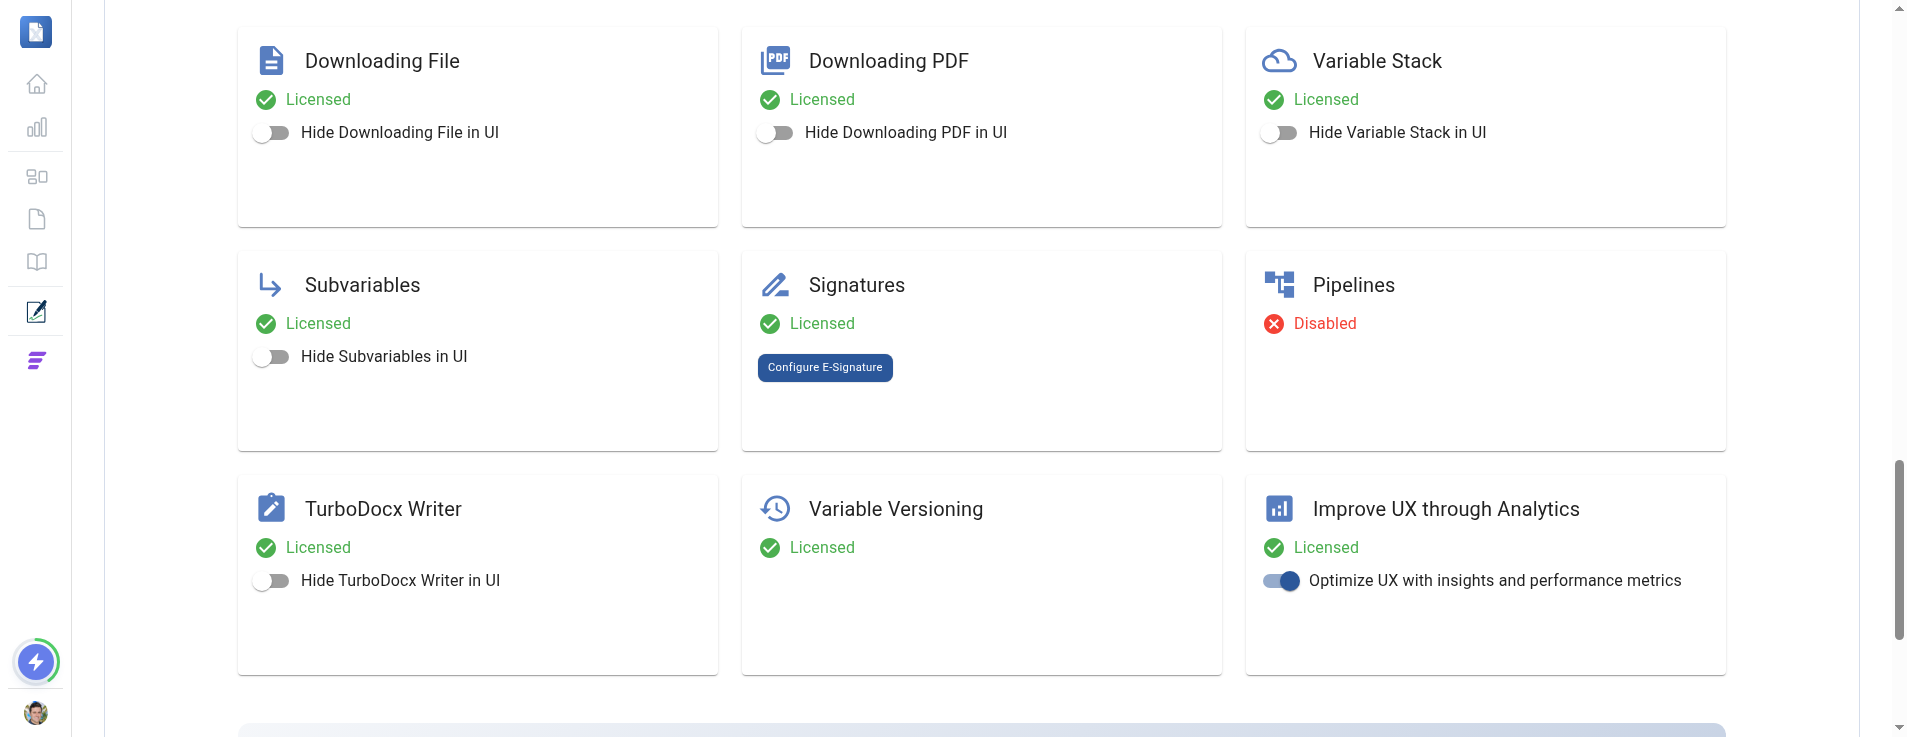Click the Downloading File card title
Viewport: 1907px width, 737px height.
point(382,61)
